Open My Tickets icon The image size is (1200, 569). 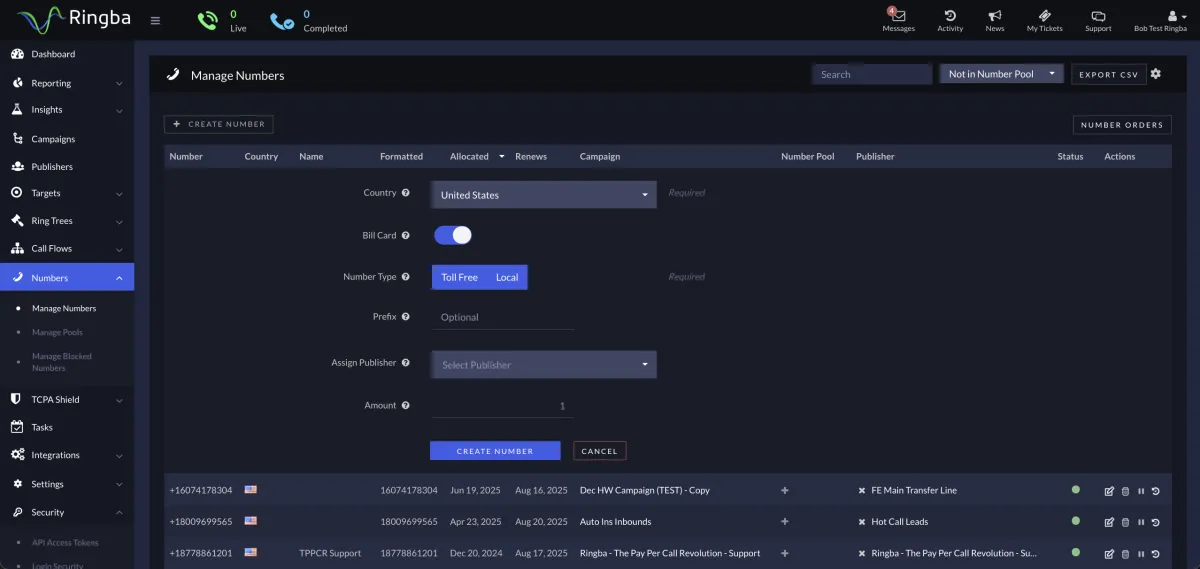[x=1044, y=16]
